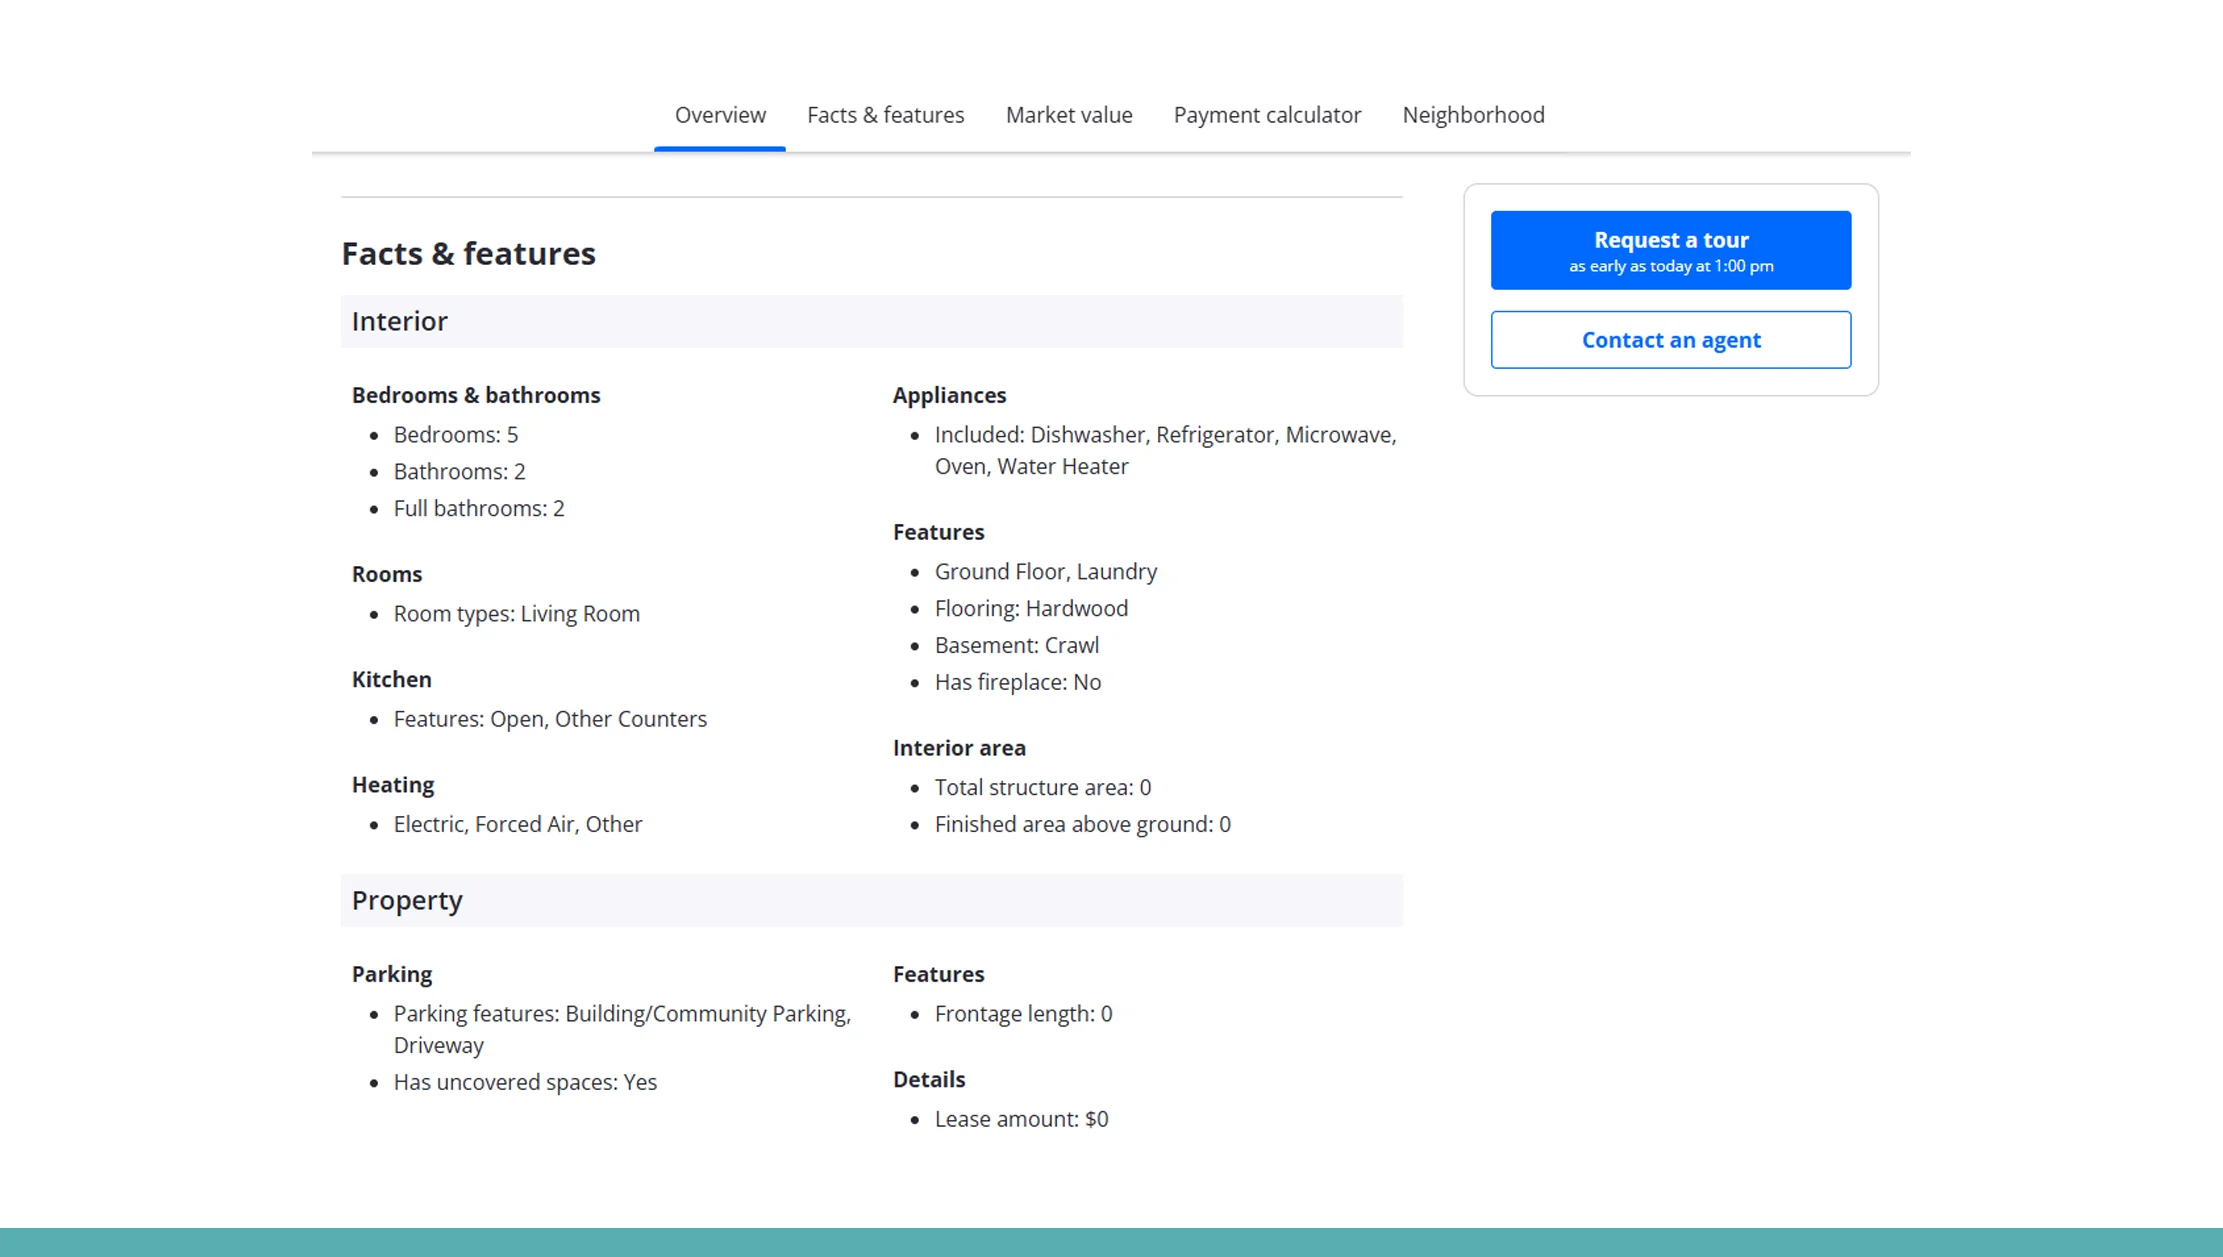Open the Facts & features tab
2223x1257 pixels.
(885, 115)
